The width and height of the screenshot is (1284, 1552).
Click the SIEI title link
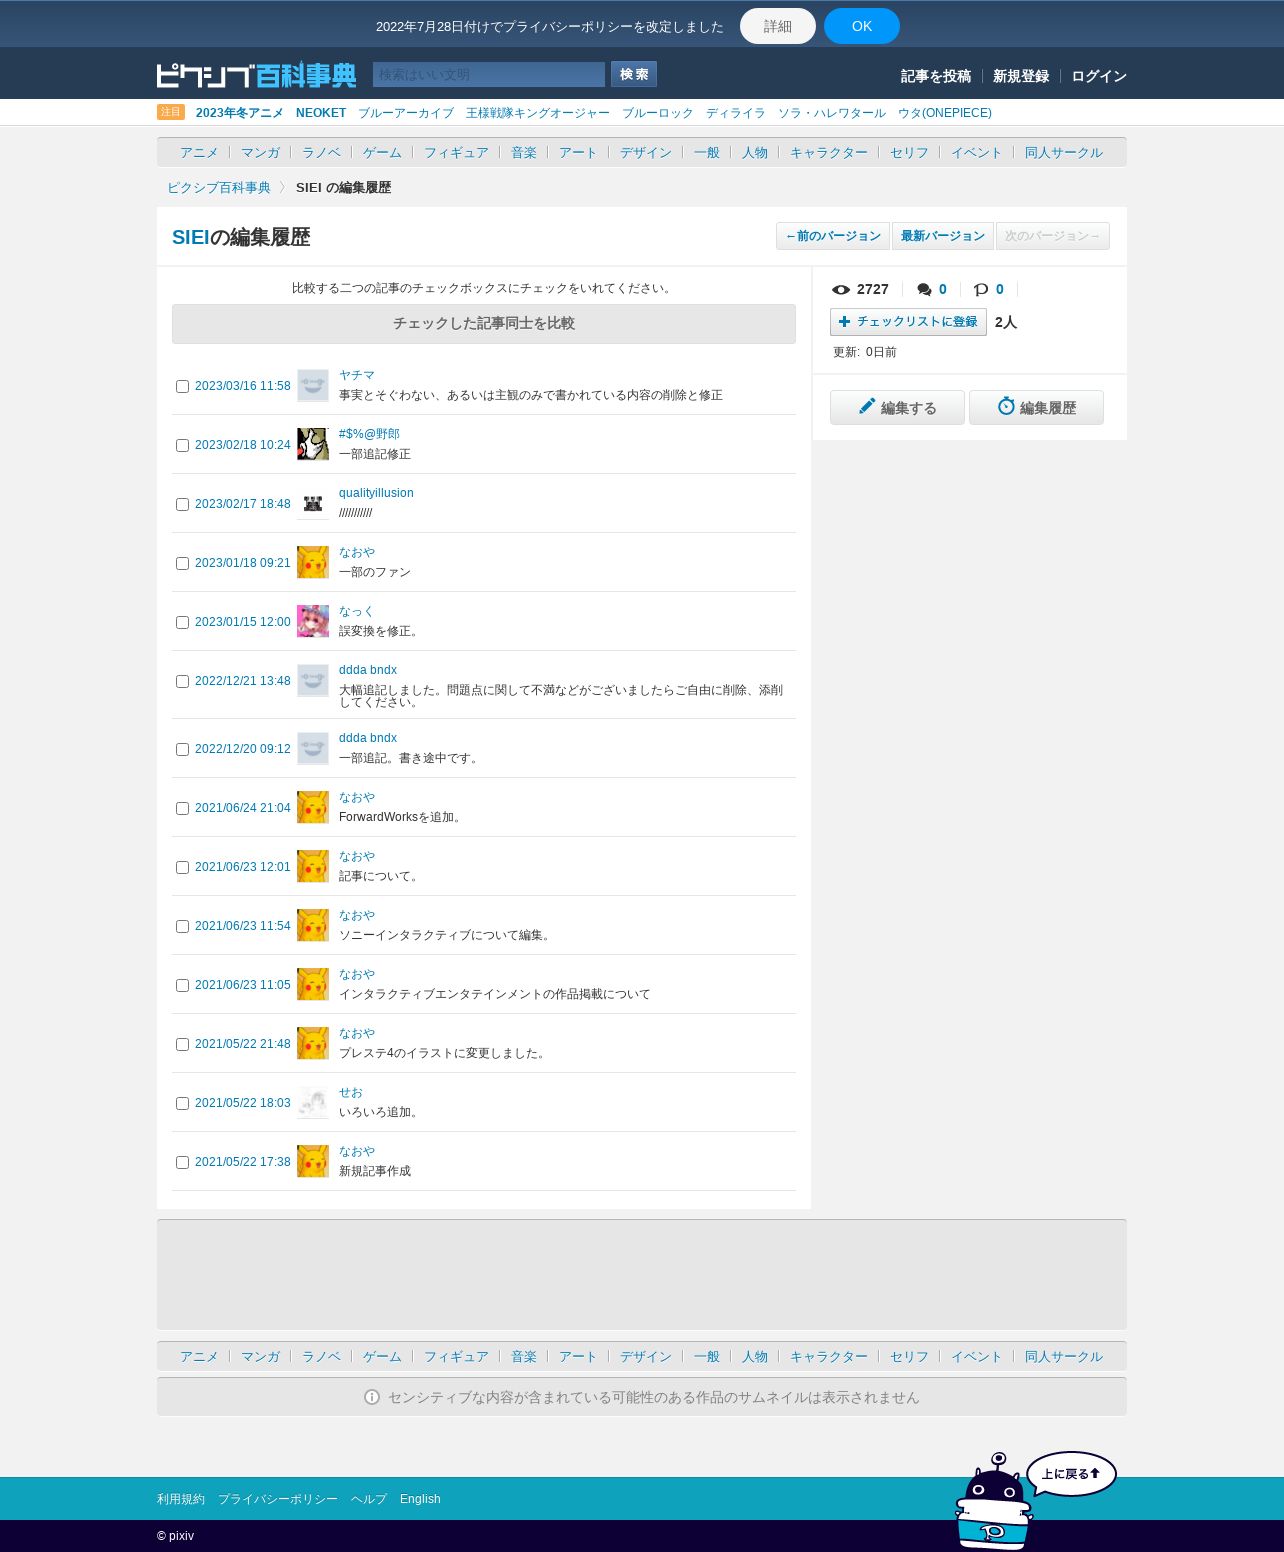191,237
